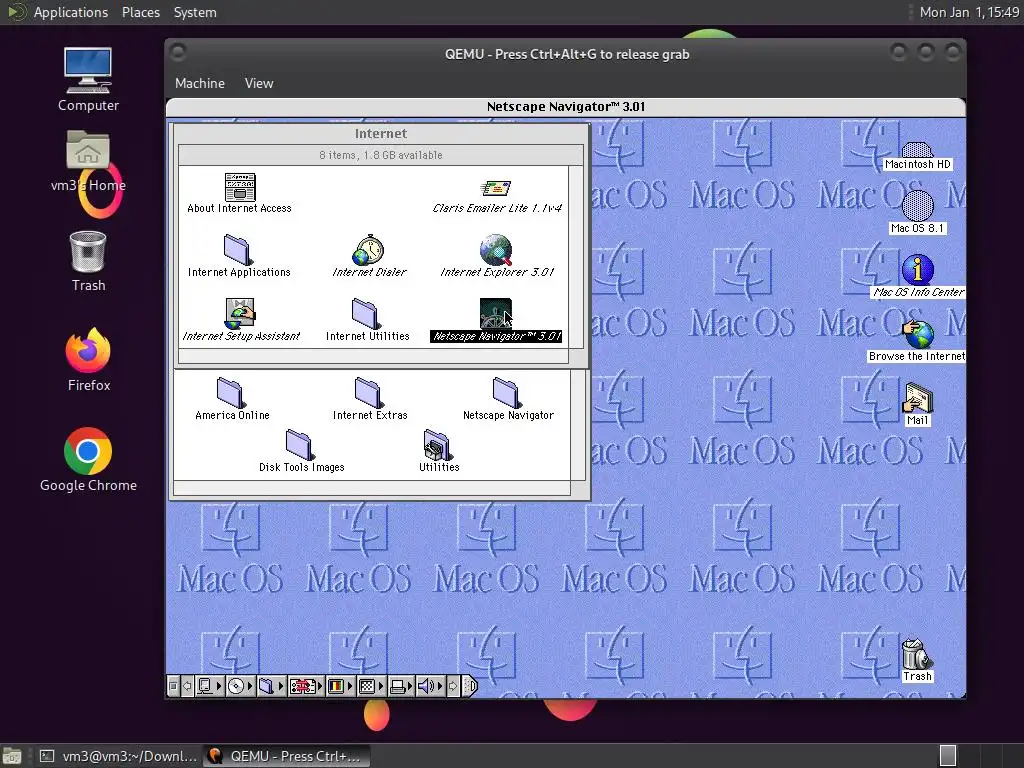The width and height of the screenshot is (1024, 768).
Task: Open the CD player Control Strip module
Action: coord(240,686)
